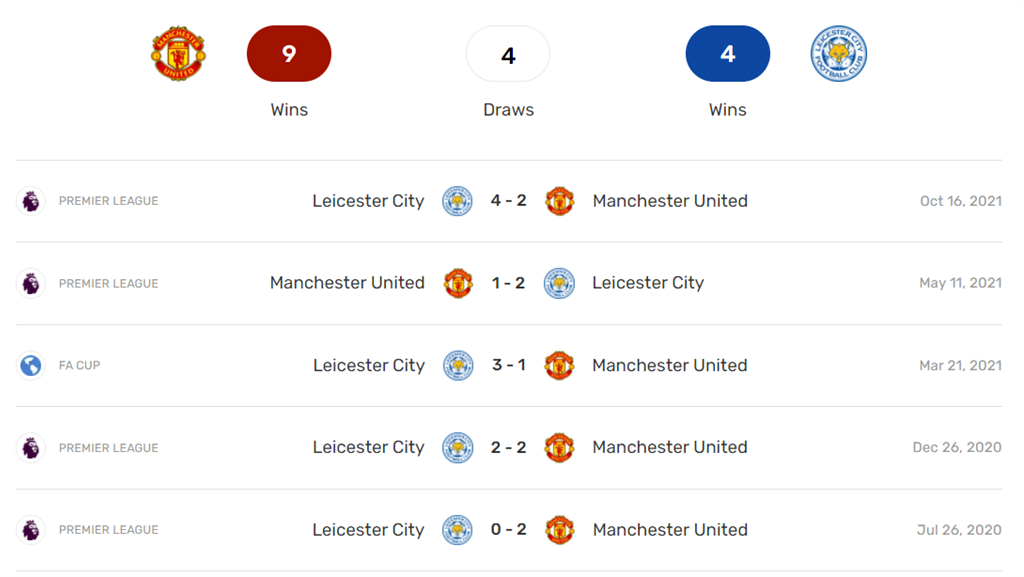Open the 2 - 2 draw score

tap(508, 448)
